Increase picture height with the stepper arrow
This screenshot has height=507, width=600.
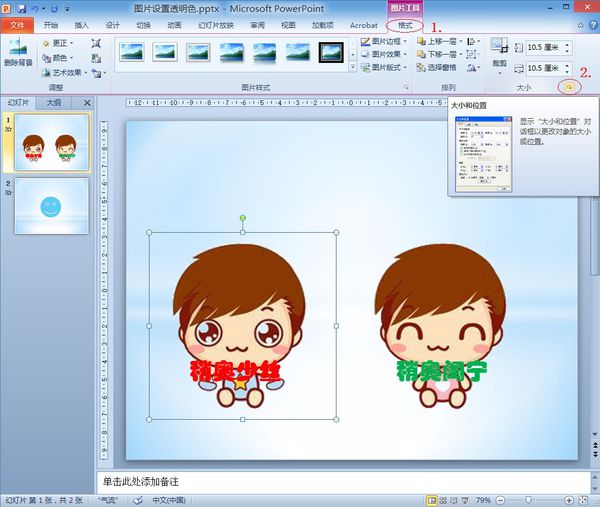click(x=567, y=44)
